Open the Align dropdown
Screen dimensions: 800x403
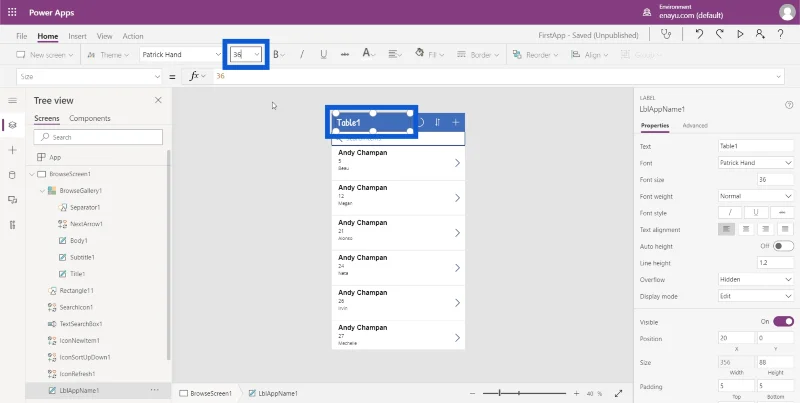click(590, 55)
